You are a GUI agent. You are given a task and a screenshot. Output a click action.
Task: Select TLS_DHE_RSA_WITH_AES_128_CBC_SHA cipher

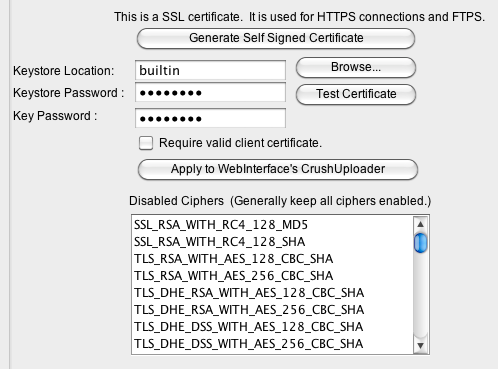pyautogui.click(x=272, y=293)
